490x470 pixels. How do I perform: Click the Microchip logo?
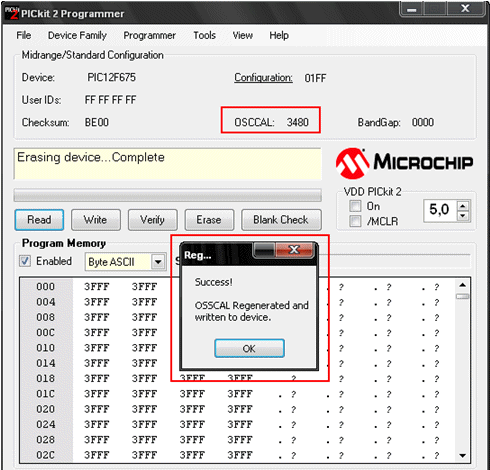pos(404,163)
